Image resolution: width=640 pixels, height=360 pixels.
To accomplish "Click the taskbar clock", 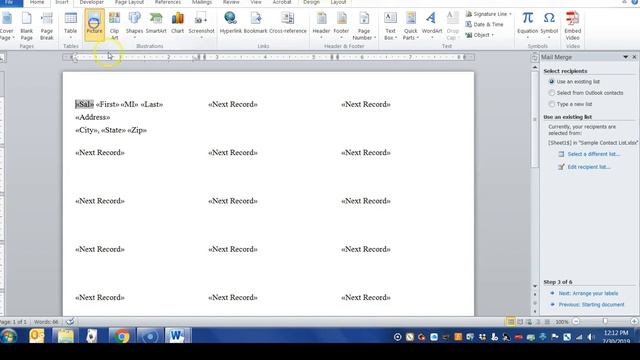I will (x=616, y=337).
